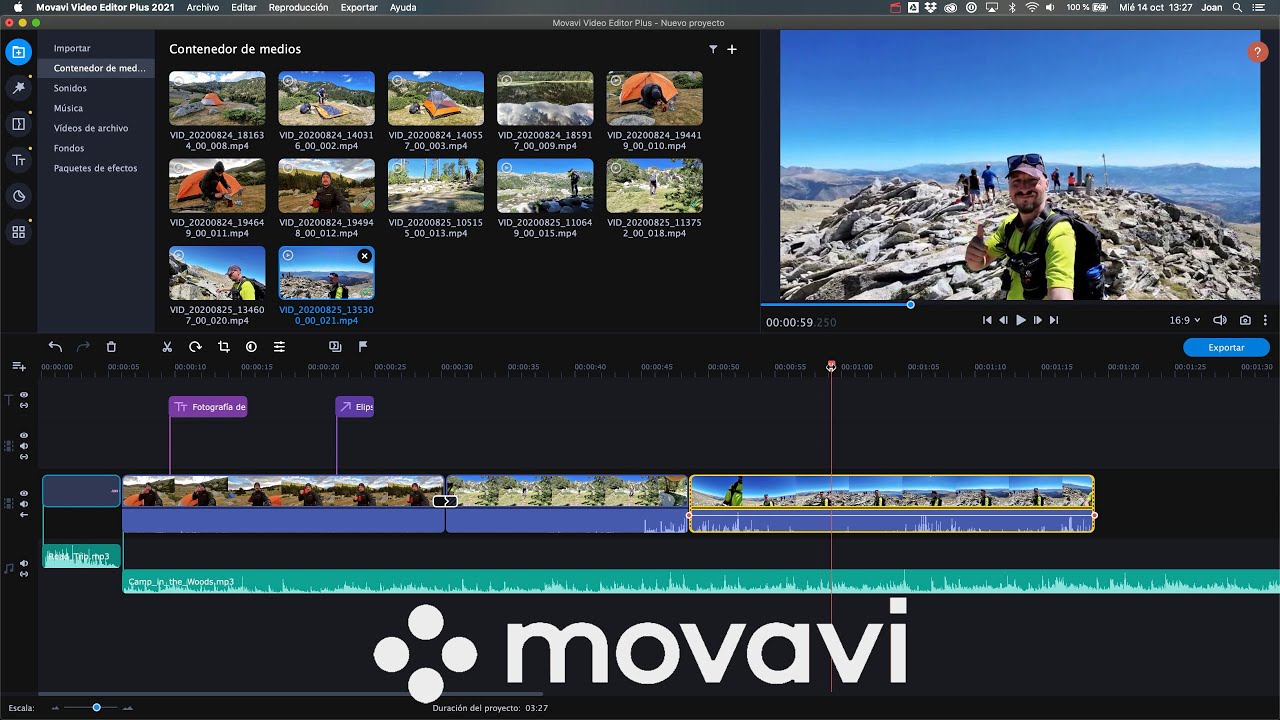Play the preview video
Image resolution: width=1280 pixels, height=720 pixels.
(x=1020, y=320)
